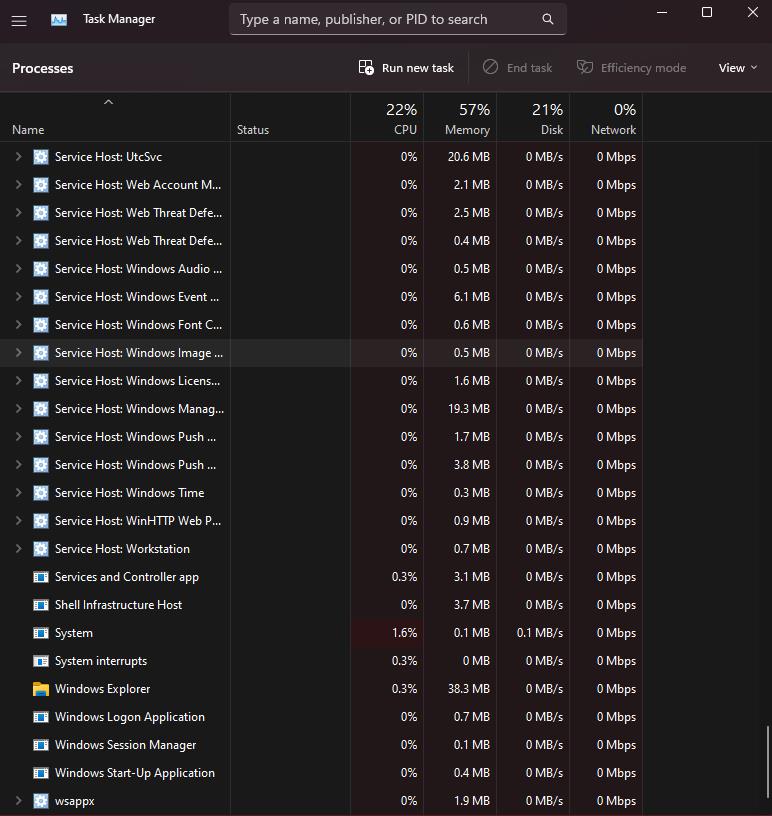Click the Task Manager app icon

(x=59, y=20)
